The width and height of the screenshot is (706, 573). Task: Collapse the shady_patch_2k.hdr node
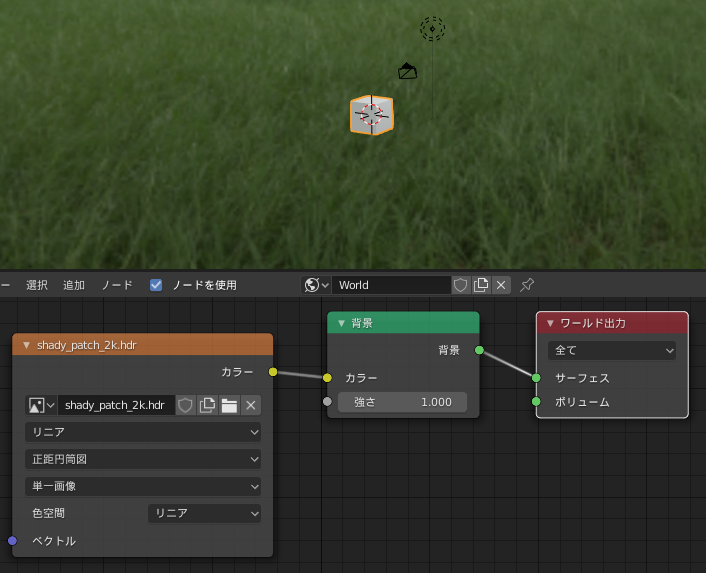[x=26, y=345]
